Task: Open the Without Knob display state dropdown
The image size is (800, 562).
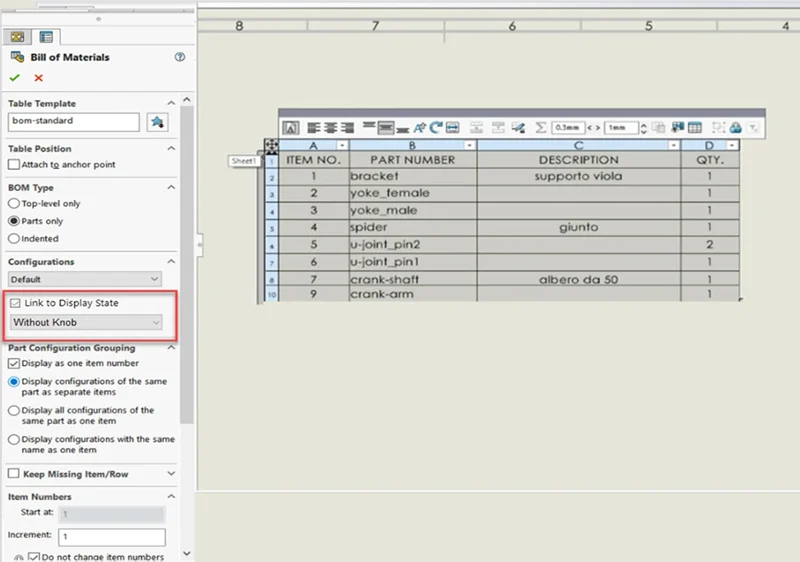Action: [85, 322]
